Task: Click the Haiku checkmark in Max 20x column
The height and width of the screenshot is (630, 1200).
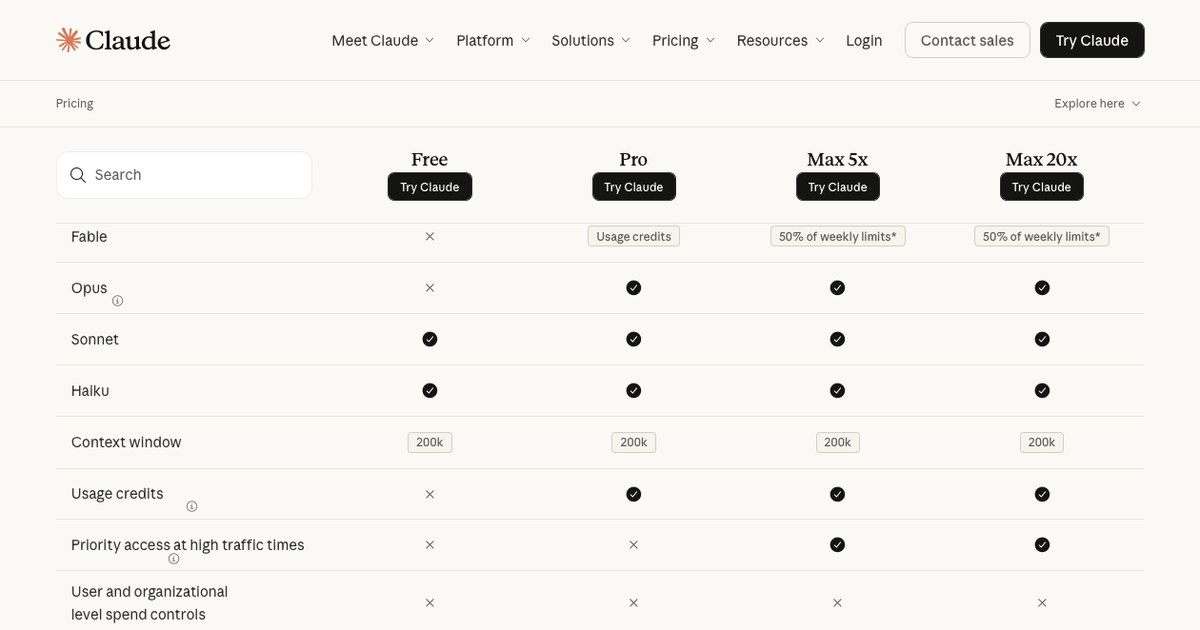Action: [1042, 390]
